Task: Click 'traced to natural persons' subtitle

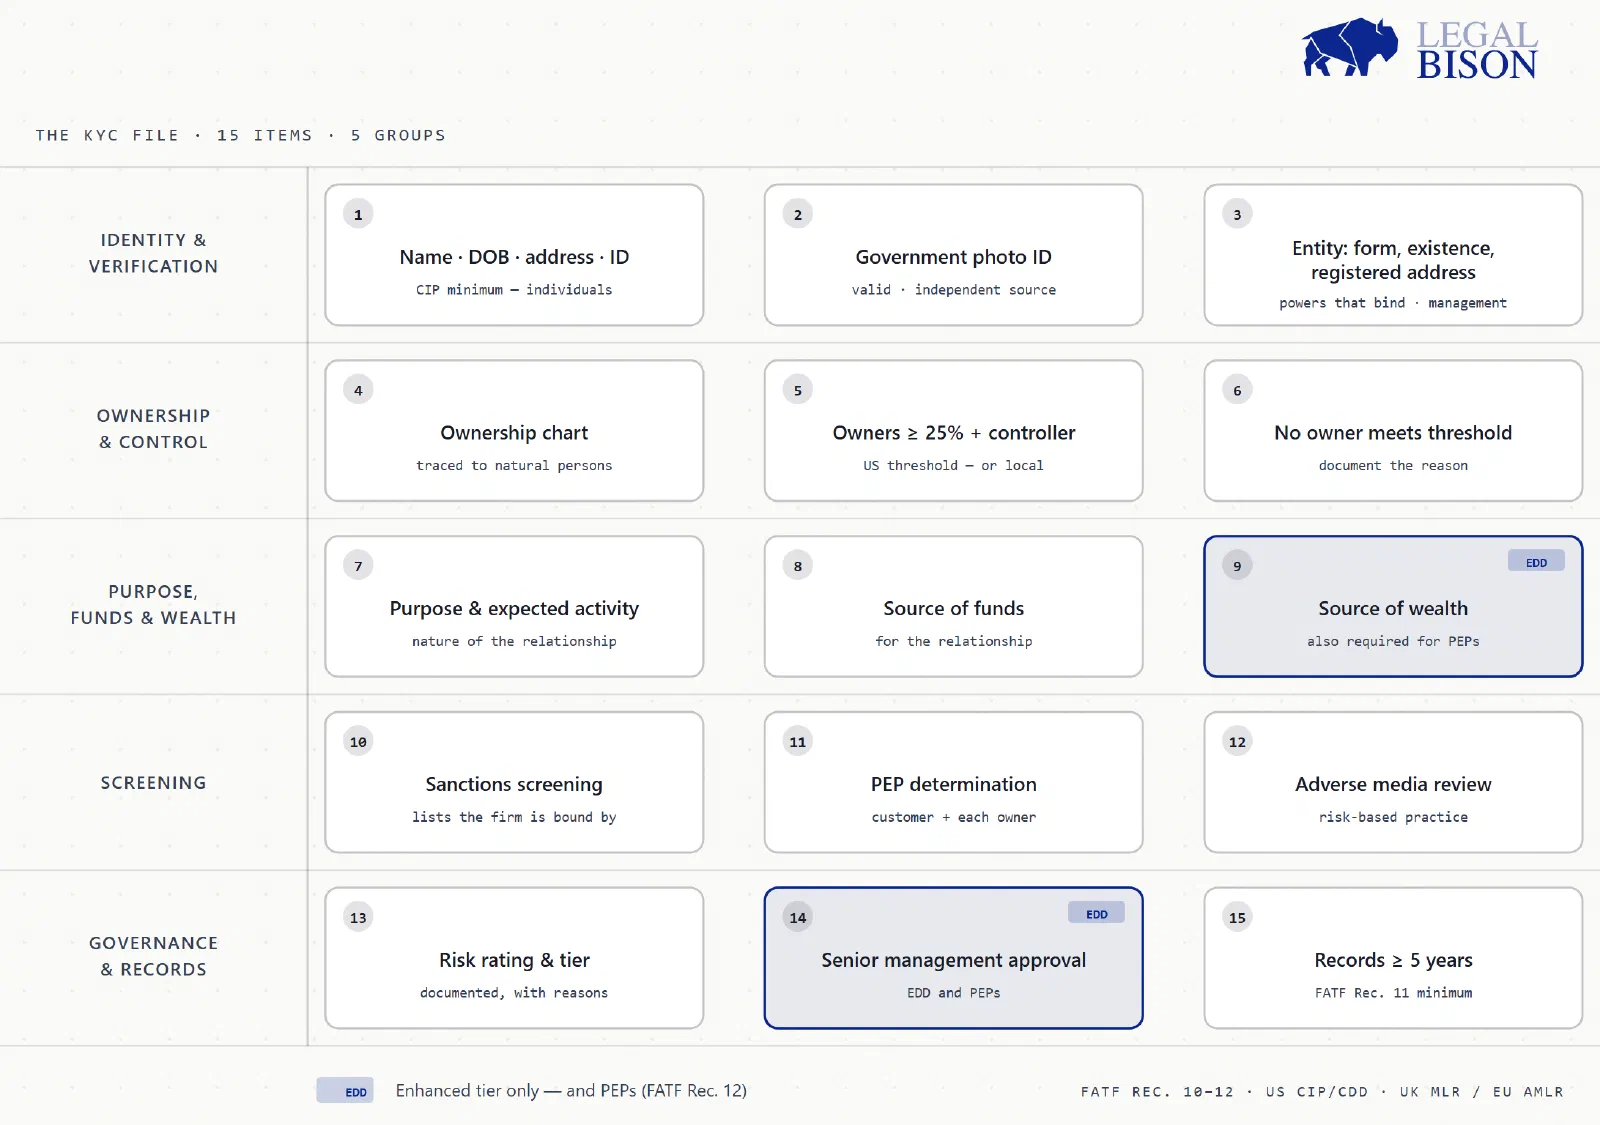Action: pyautogui.click(x=514, y=465)
